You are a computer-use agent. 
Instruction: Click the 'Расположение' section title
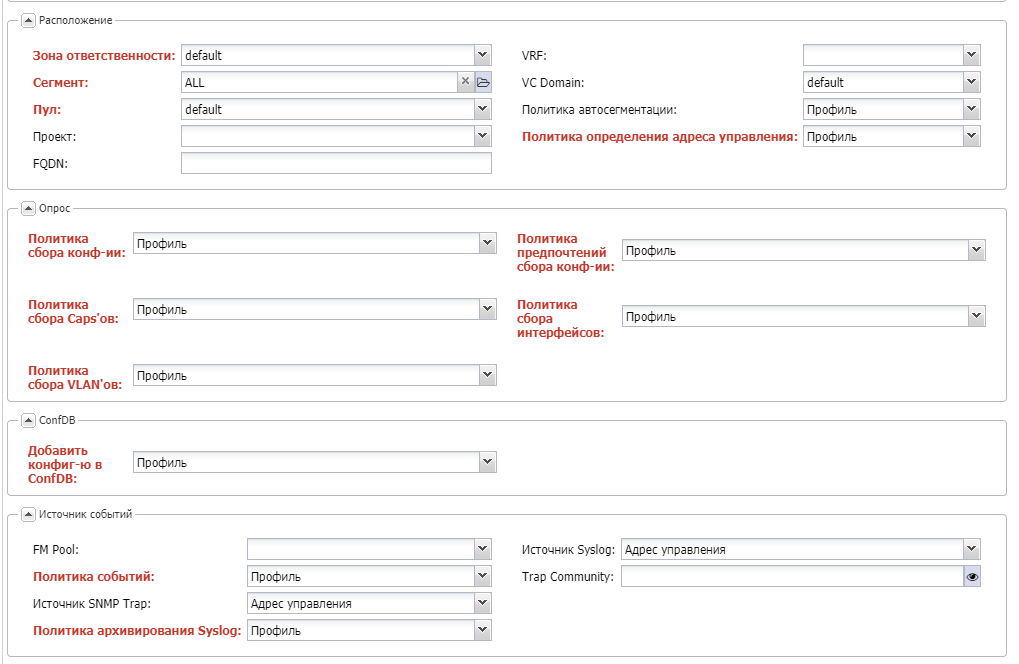pos(75,20)
